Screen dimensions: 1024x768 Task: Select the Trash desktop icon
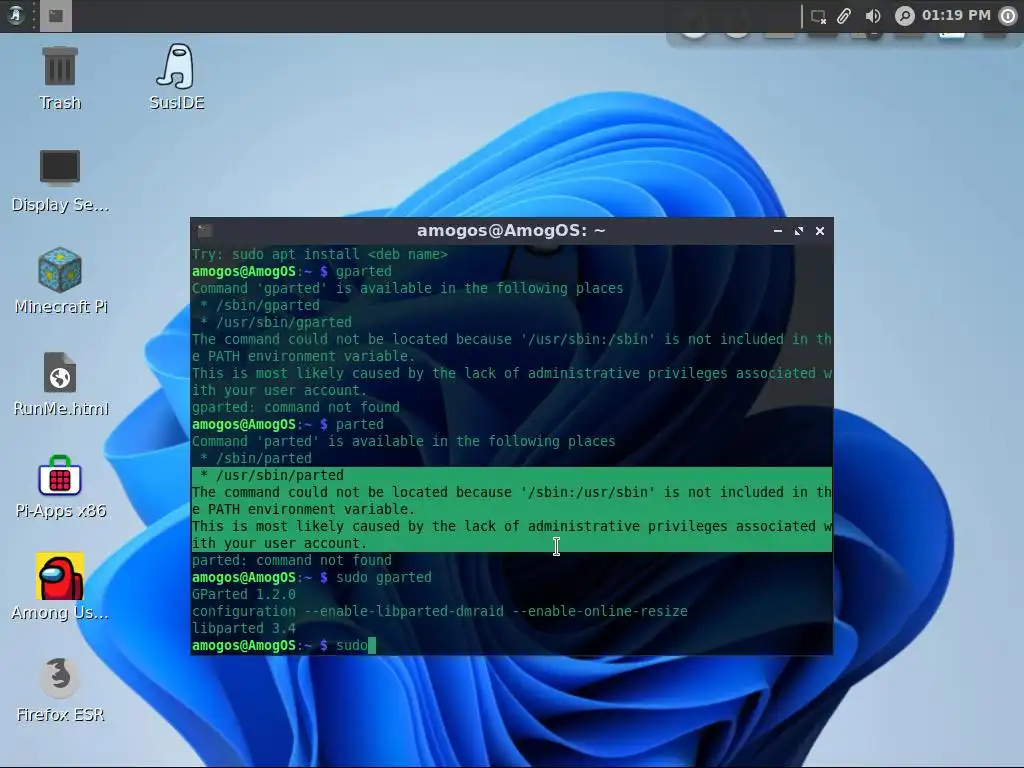click(60, 78)
